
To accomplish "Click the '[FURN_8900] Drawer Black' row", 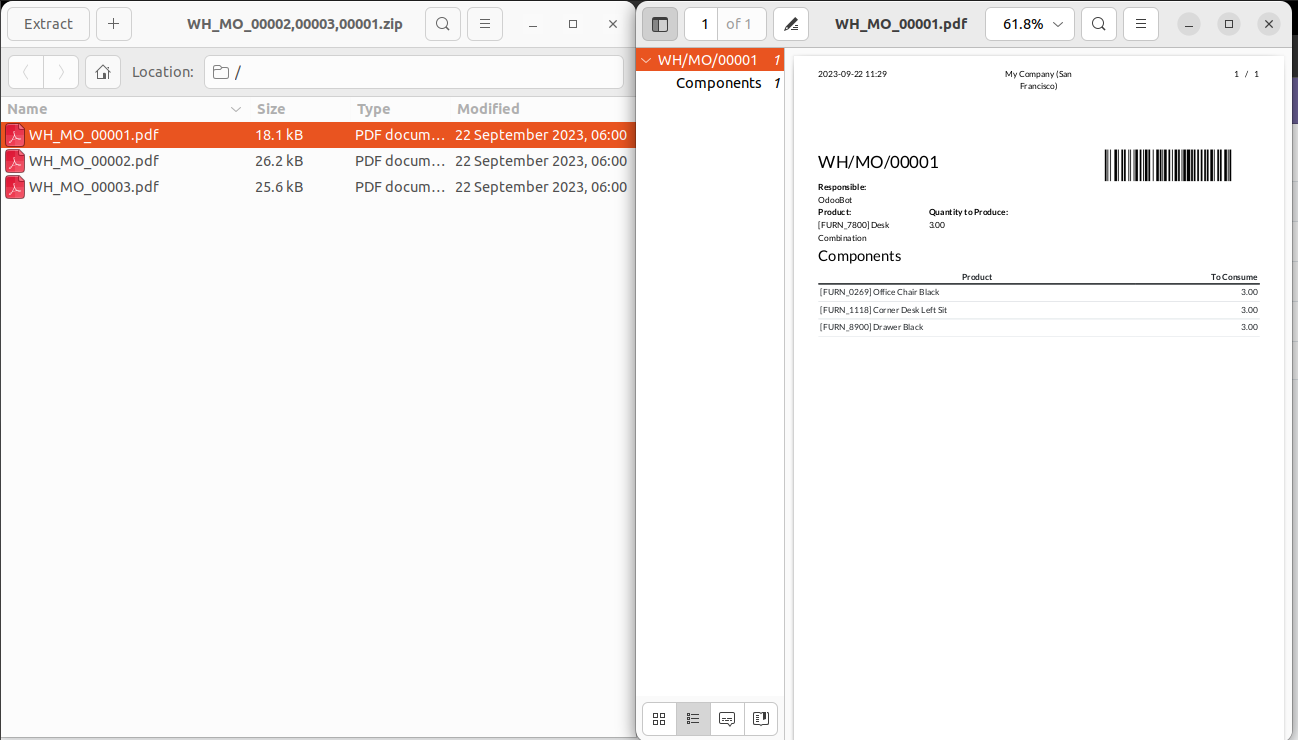I will [x=1038, y=327].
